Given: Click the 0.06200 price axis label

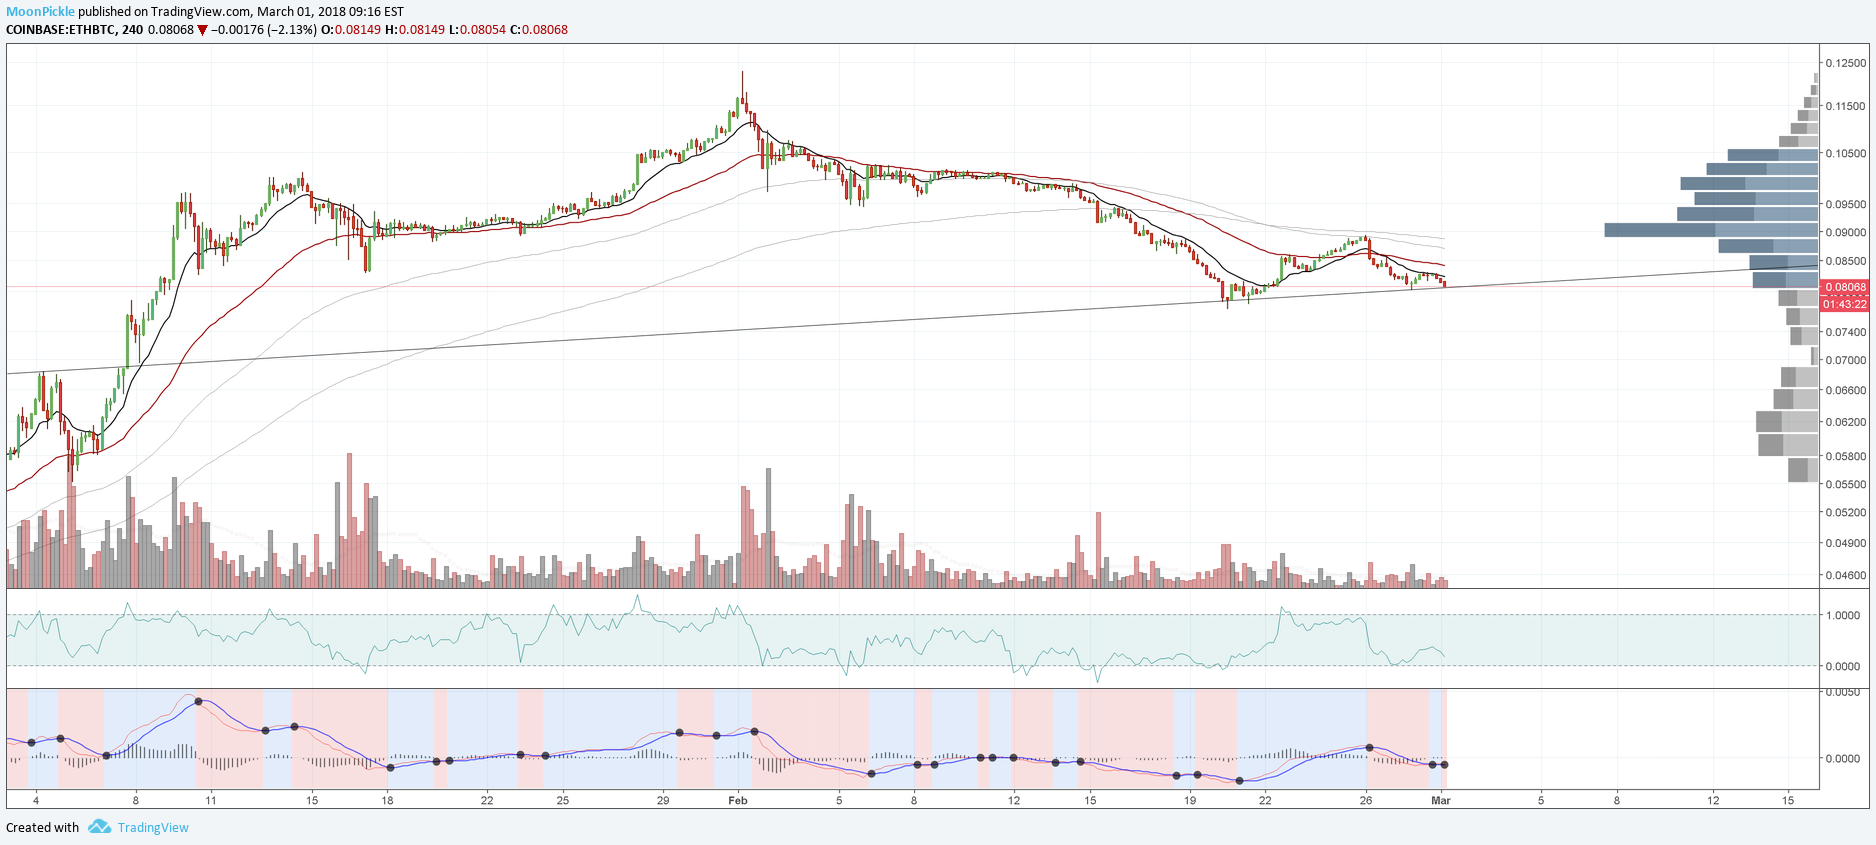Looking at the screenshot, I should tap(1846, 422).
